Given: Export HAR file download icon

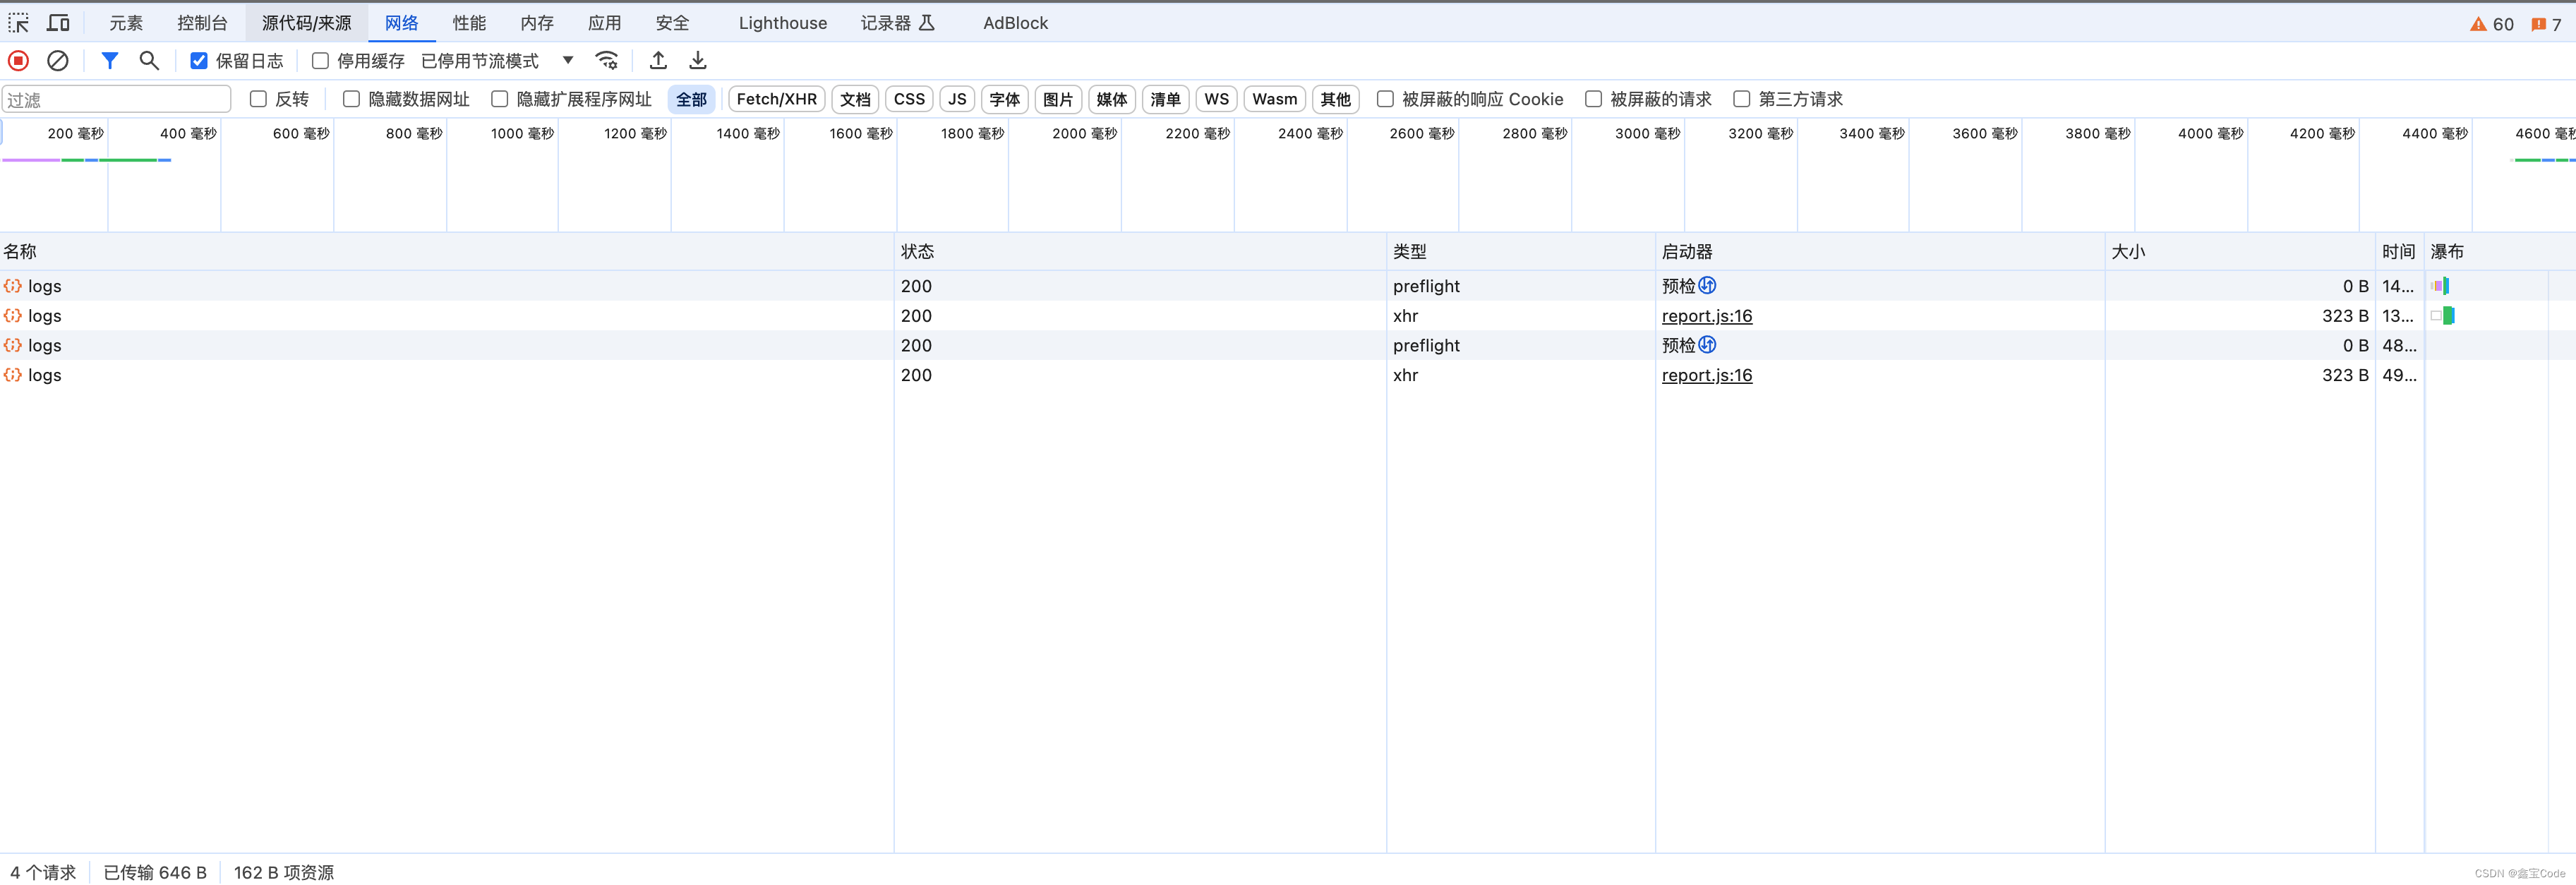Looking at the screenshot, I should pos(698,61).
